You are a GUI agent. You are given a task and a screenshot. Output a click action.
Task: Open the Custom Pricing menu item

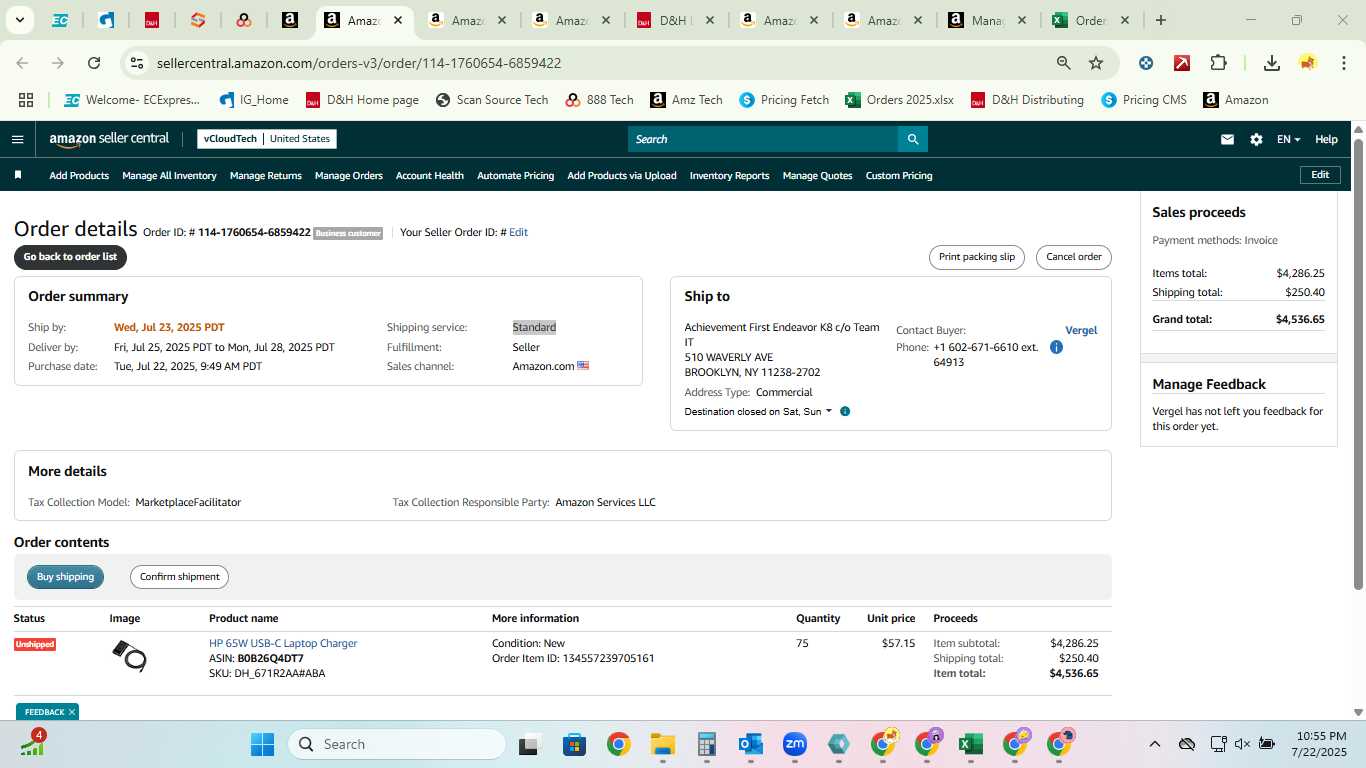(x=899, y=175)
